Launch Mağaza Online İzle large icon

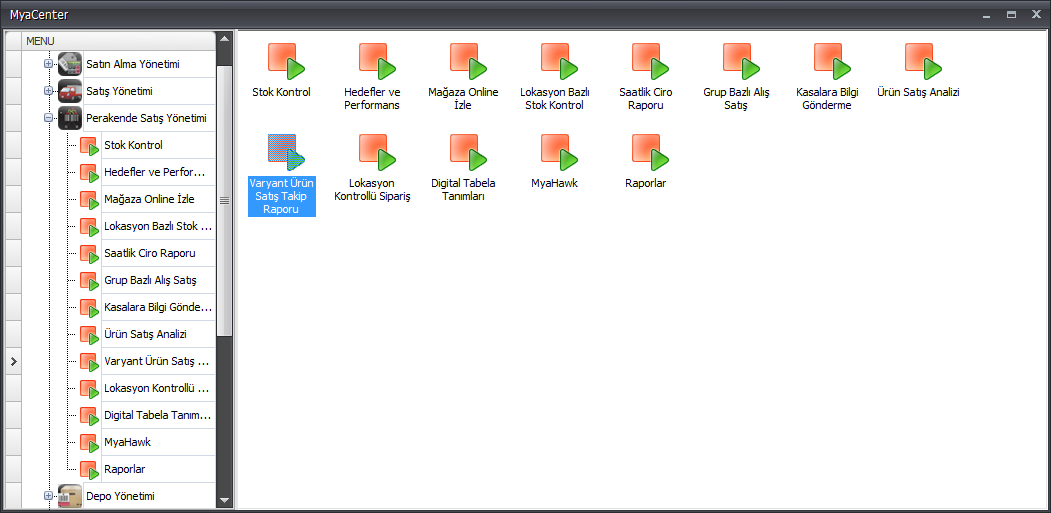tap(469, 61)
